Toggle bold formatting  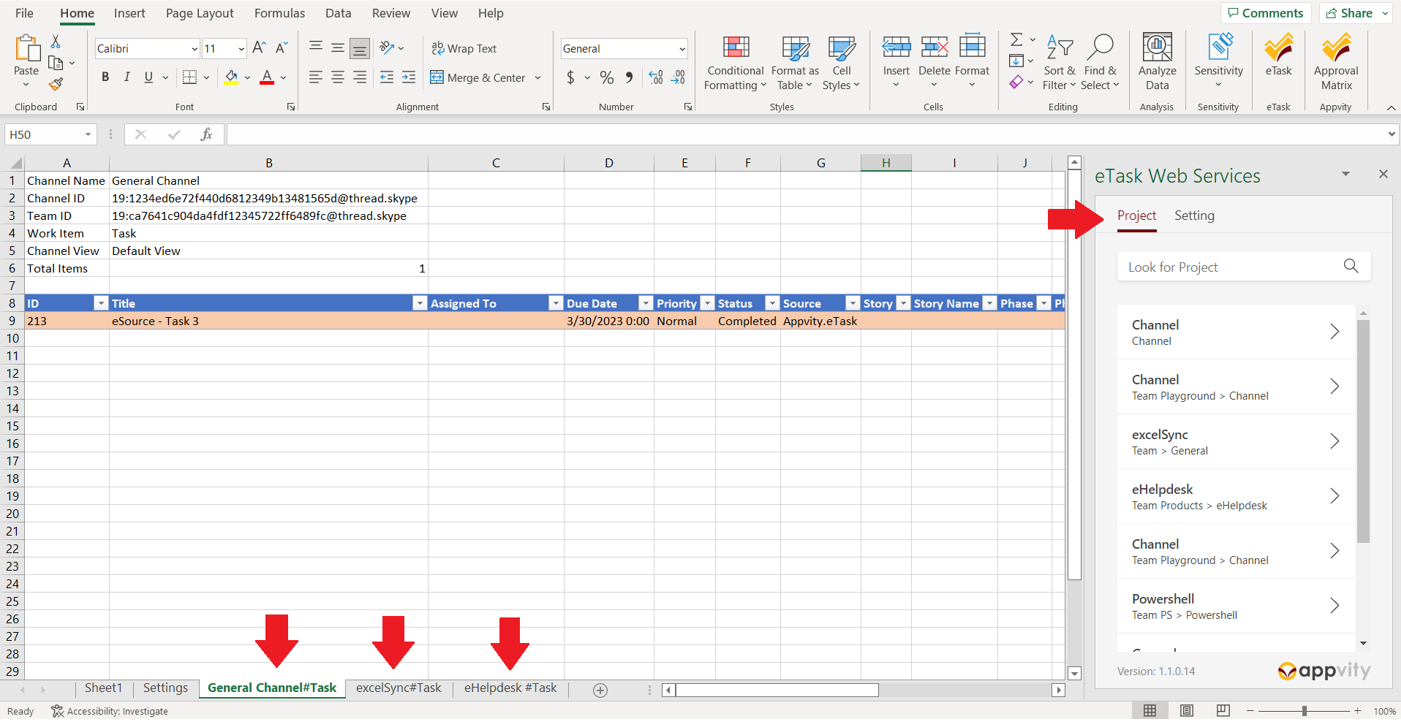105,77
